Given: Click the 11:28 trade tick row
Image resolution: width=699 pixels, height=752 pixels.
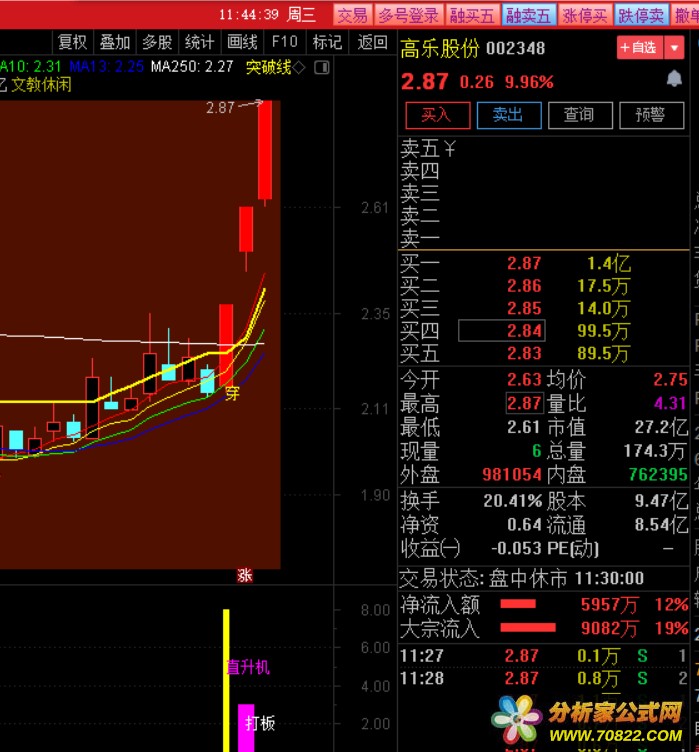Looking at the screenshot, I should click(544, 678).
